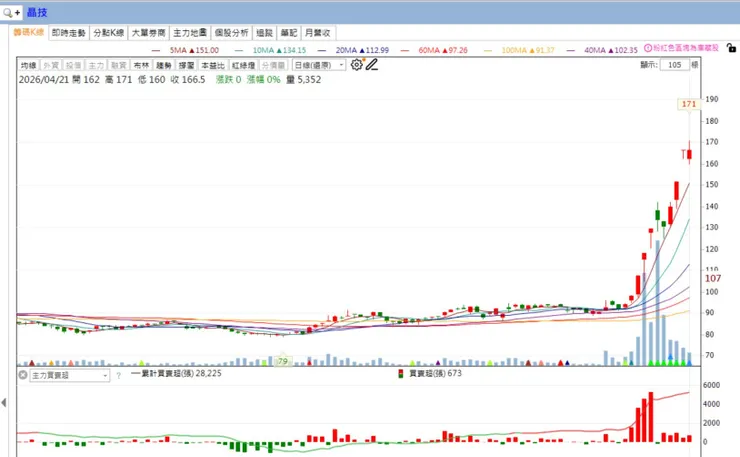Switch to the 個股分析 tab
The width and height of the screenshot is (740, 457).
(x=231, y=33)
